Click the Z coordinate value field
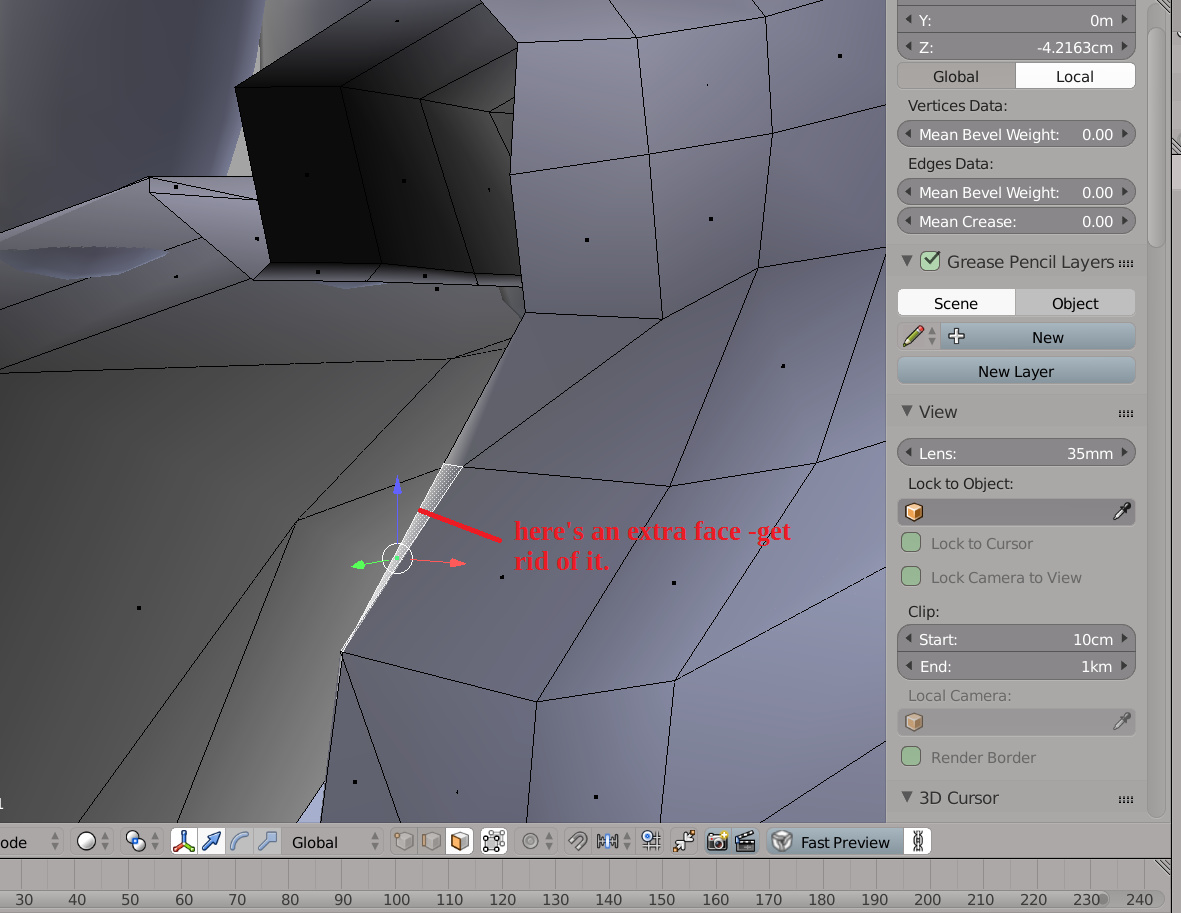This screenshot has width=1181, height=913. tap(1016, 47)
